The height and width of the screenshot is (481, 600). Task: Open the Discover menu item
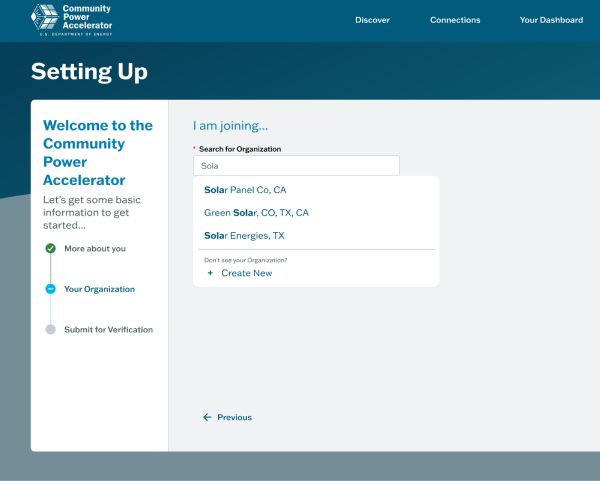tap(372, 20)
